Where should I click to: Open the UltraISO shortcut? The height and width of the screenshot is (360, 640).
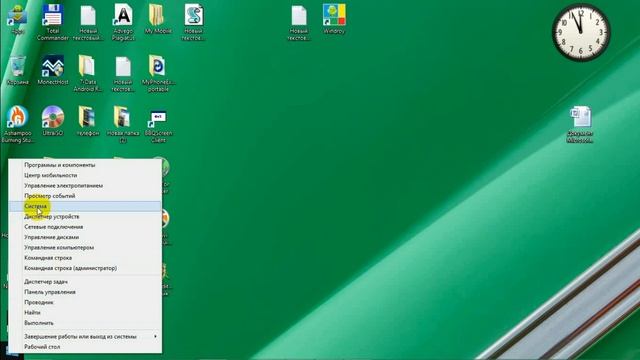pyautogui.click(x=53, y=121)
